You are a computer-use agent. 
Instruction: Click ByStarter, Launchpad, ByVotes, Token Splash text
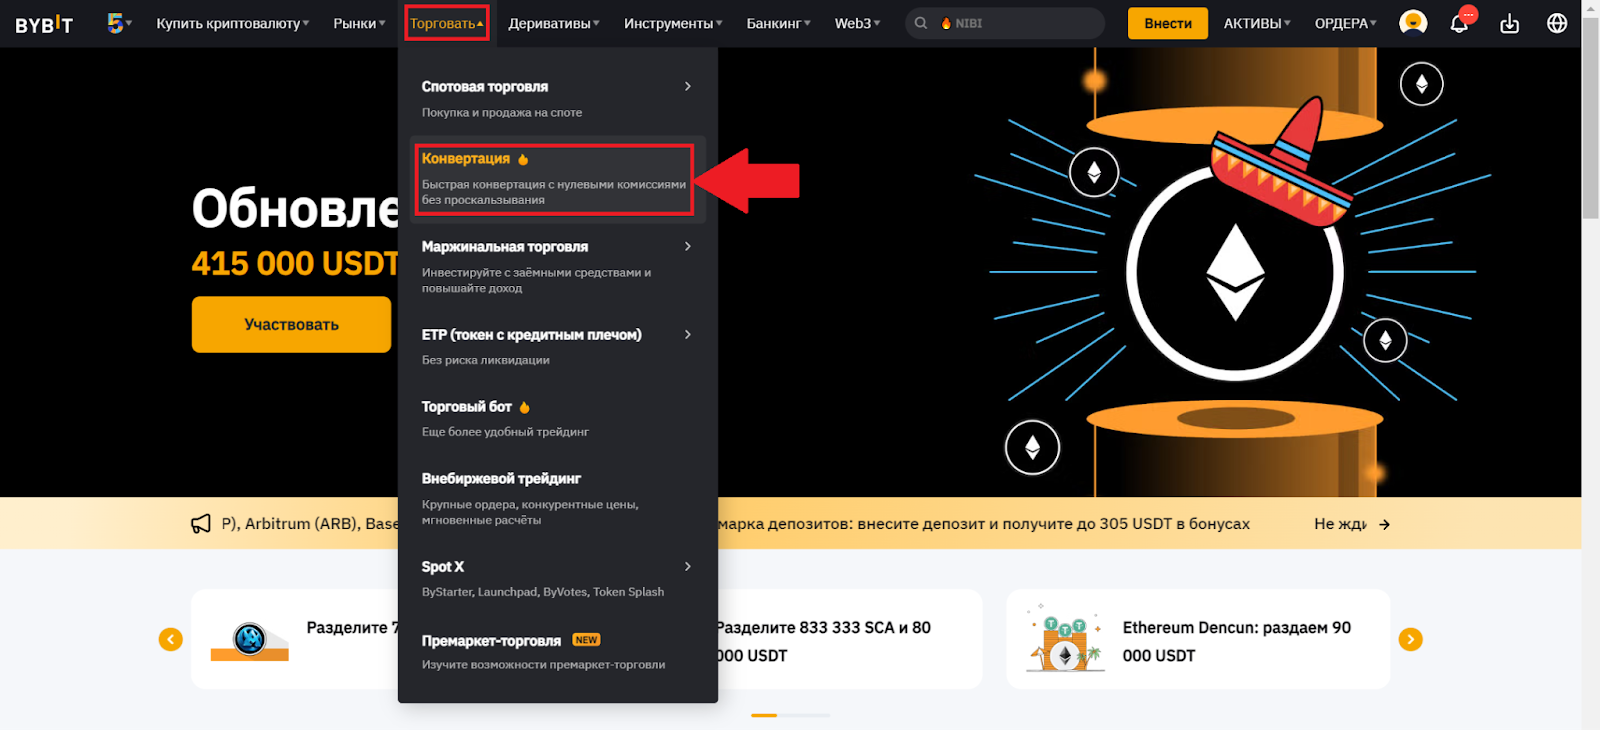(543, 592)
